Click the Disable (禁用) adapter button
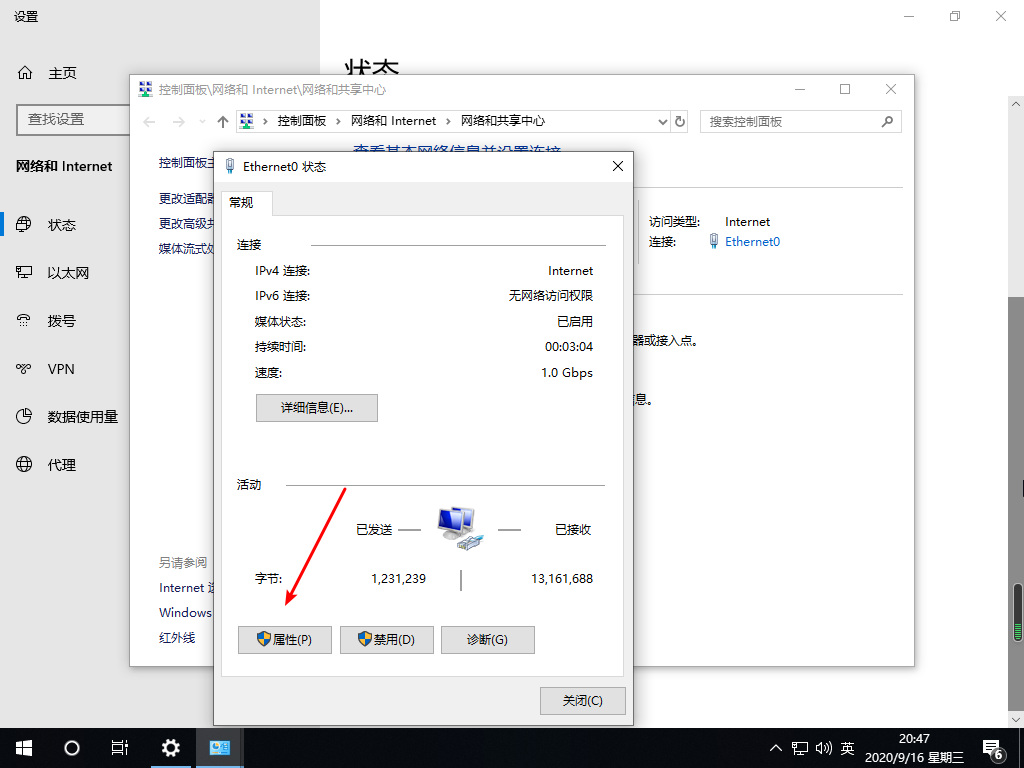The image size is (1024, 768). (x=387, y=639)
